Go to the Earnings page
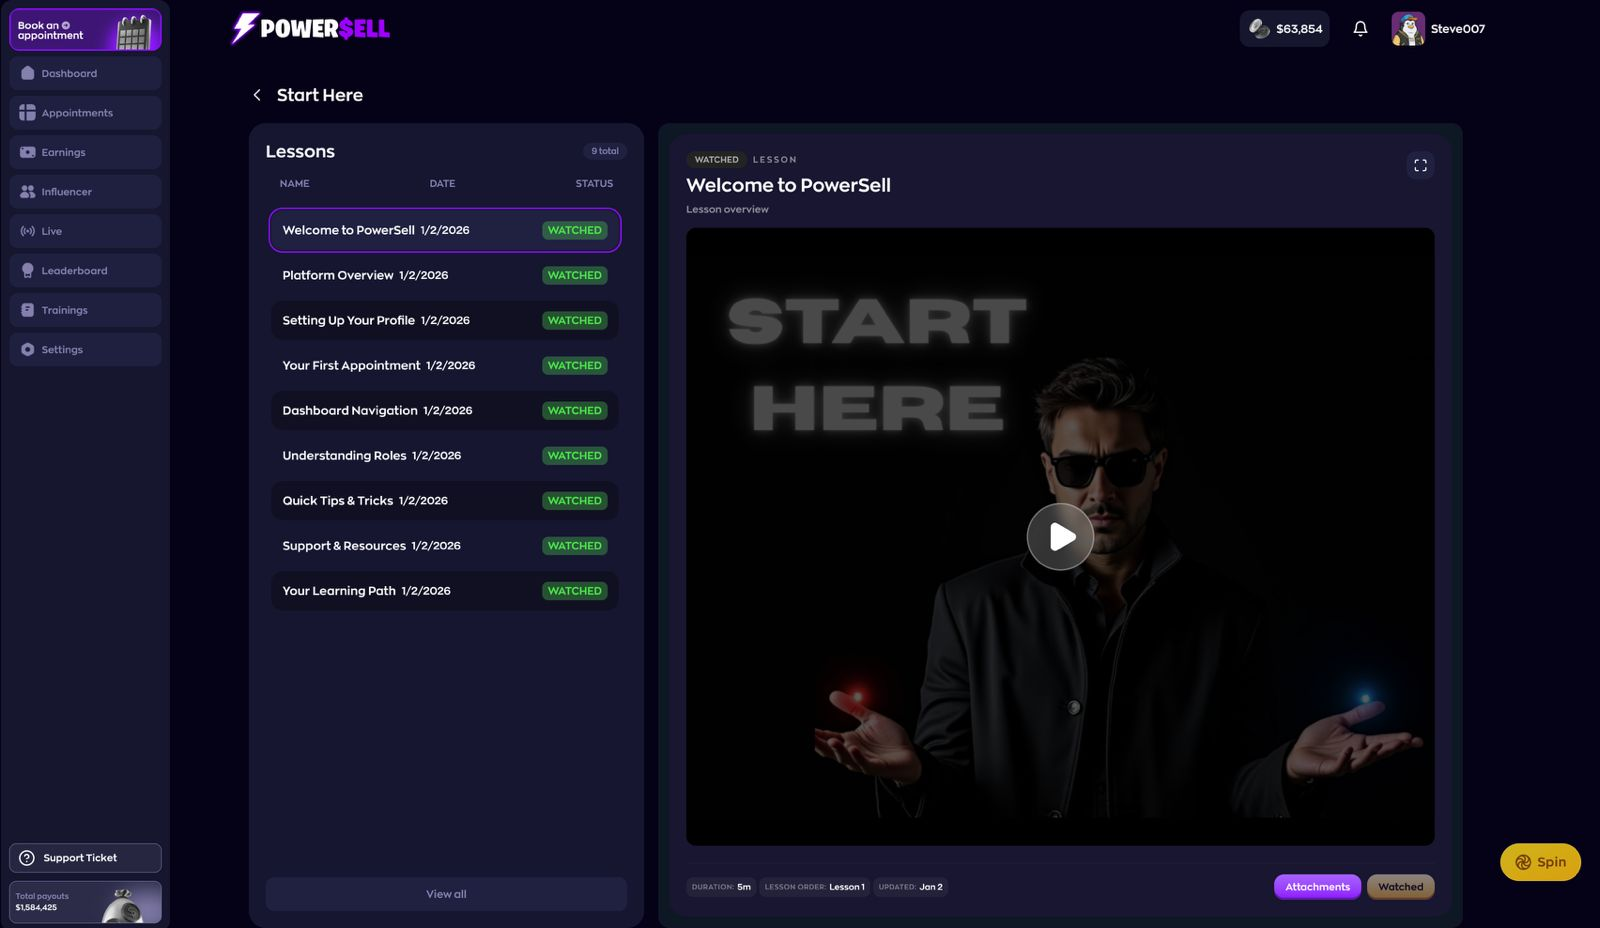 click(85, 152)
